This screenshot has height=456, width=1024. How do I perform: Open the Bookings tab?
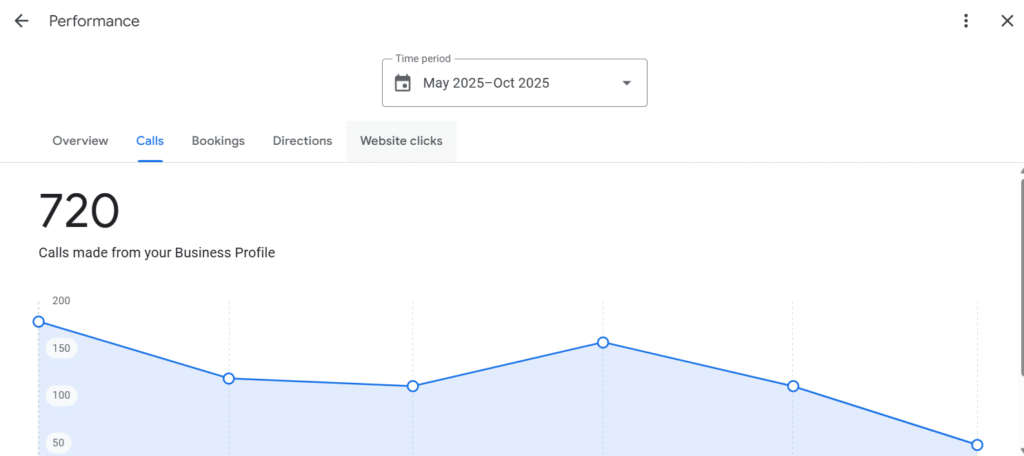218,141
